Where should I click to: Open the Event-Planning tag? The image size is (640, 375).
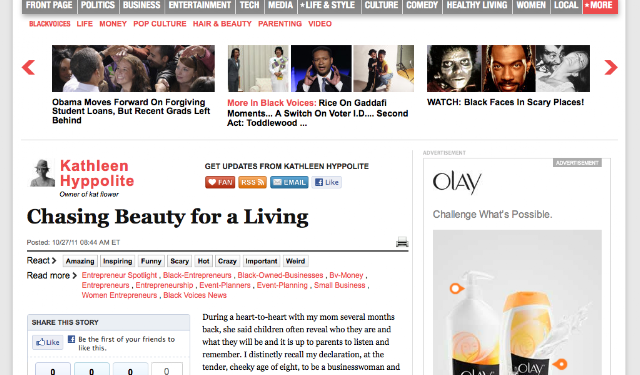point(282,285)
